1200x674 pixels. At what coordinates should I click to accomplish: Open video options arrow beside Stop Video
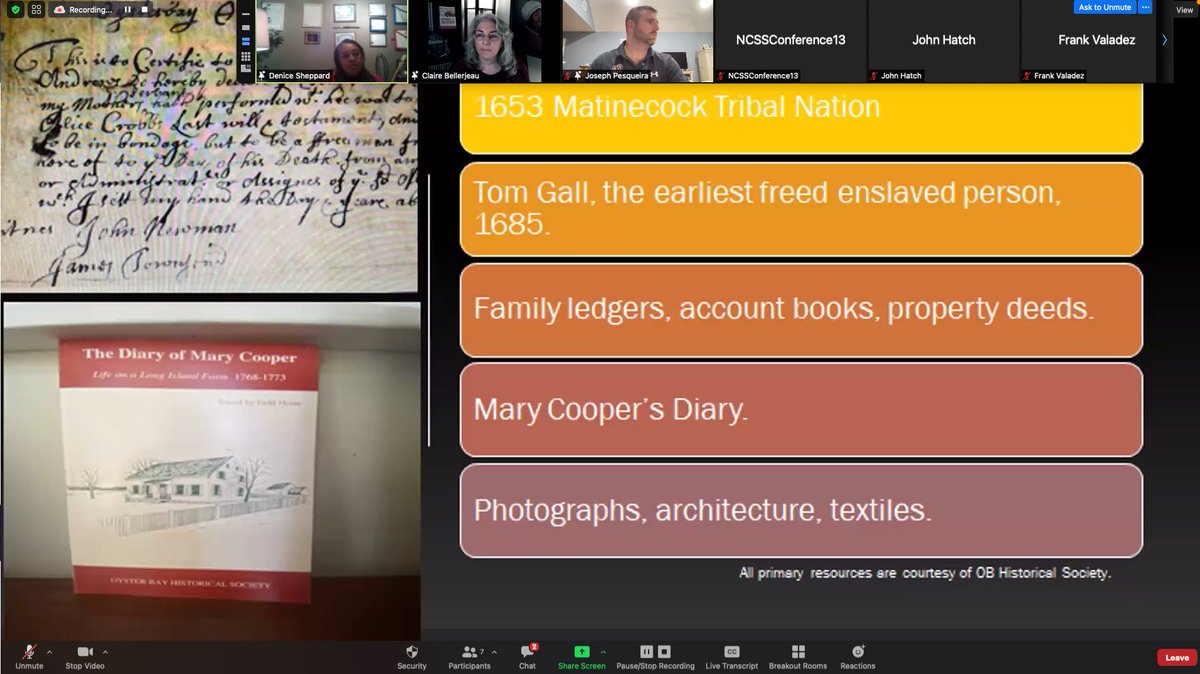pyautogui.click(x=105, y=651)
